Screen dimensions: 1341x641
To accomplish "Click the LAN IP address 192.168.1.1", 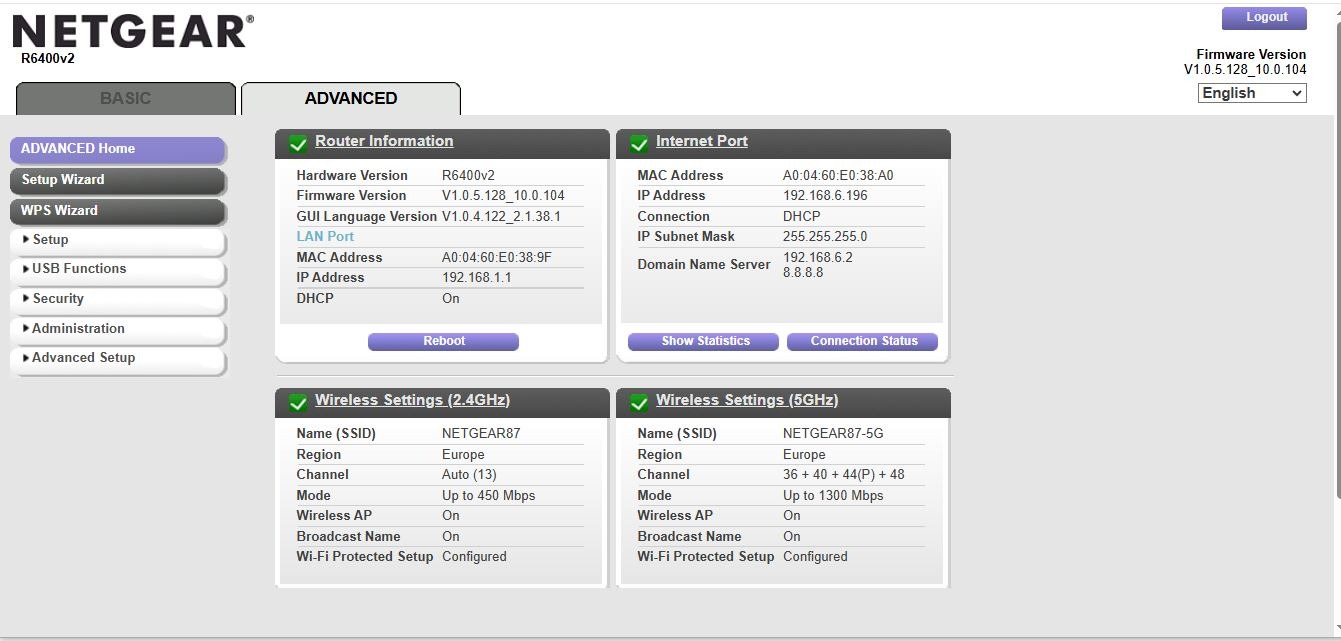I will pos(476,278).
